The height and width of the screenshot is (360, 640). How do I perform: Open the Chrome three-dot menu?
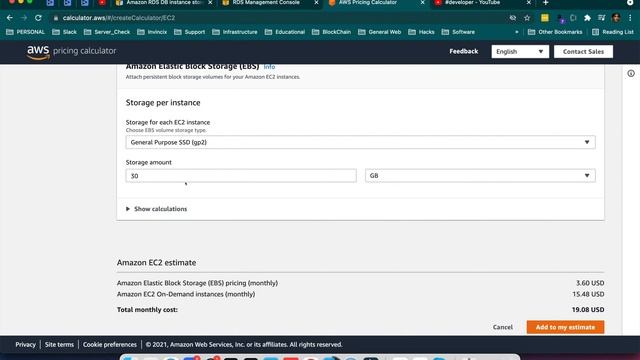pyautogui.click(x=631, y=18)
